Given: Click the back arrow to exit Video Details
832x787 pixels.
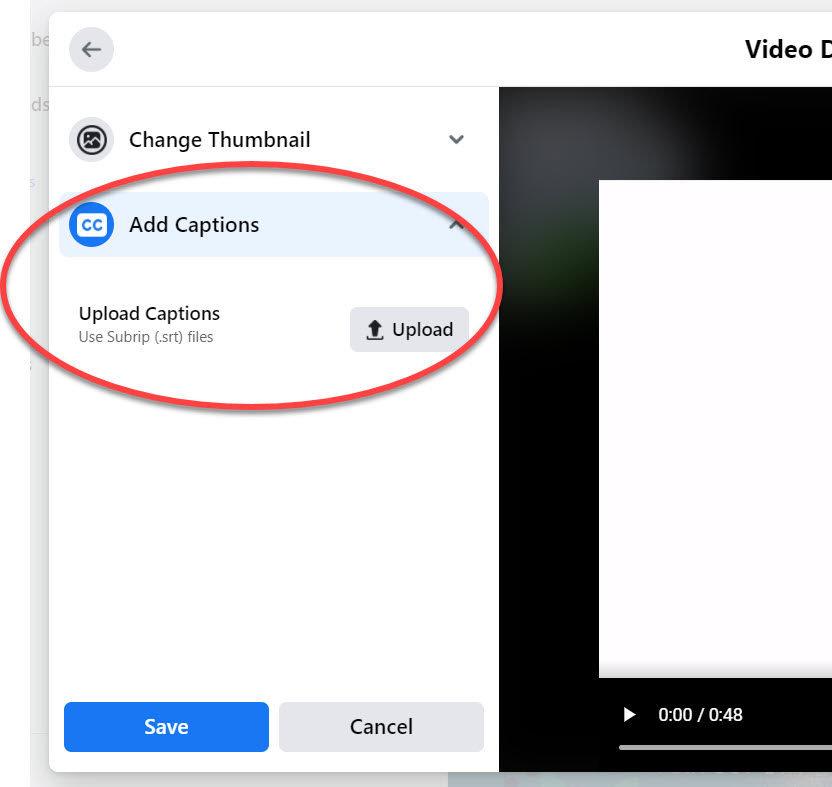Looking at the screenshot, I should point(91,49).
